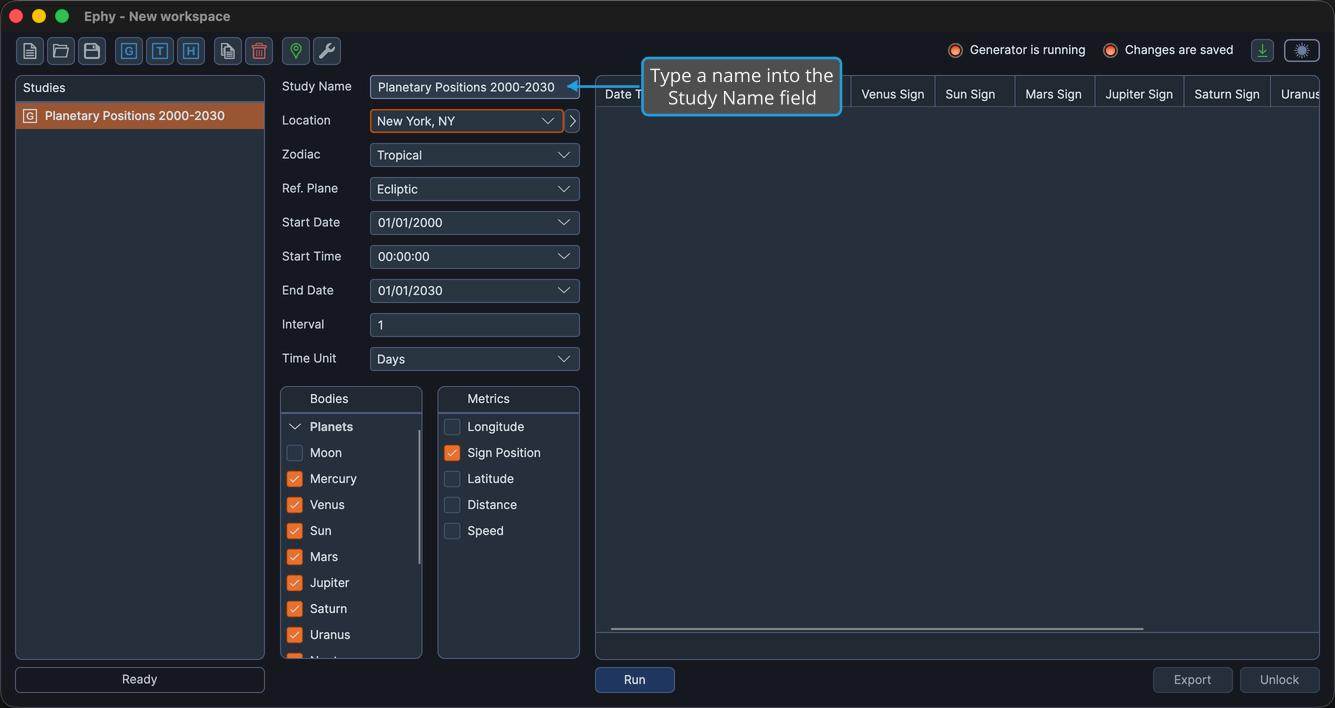Viewport: 1335px width, 708px height.
Task: Uncheck the Mercury body
Action: click(x=295, y=479)
